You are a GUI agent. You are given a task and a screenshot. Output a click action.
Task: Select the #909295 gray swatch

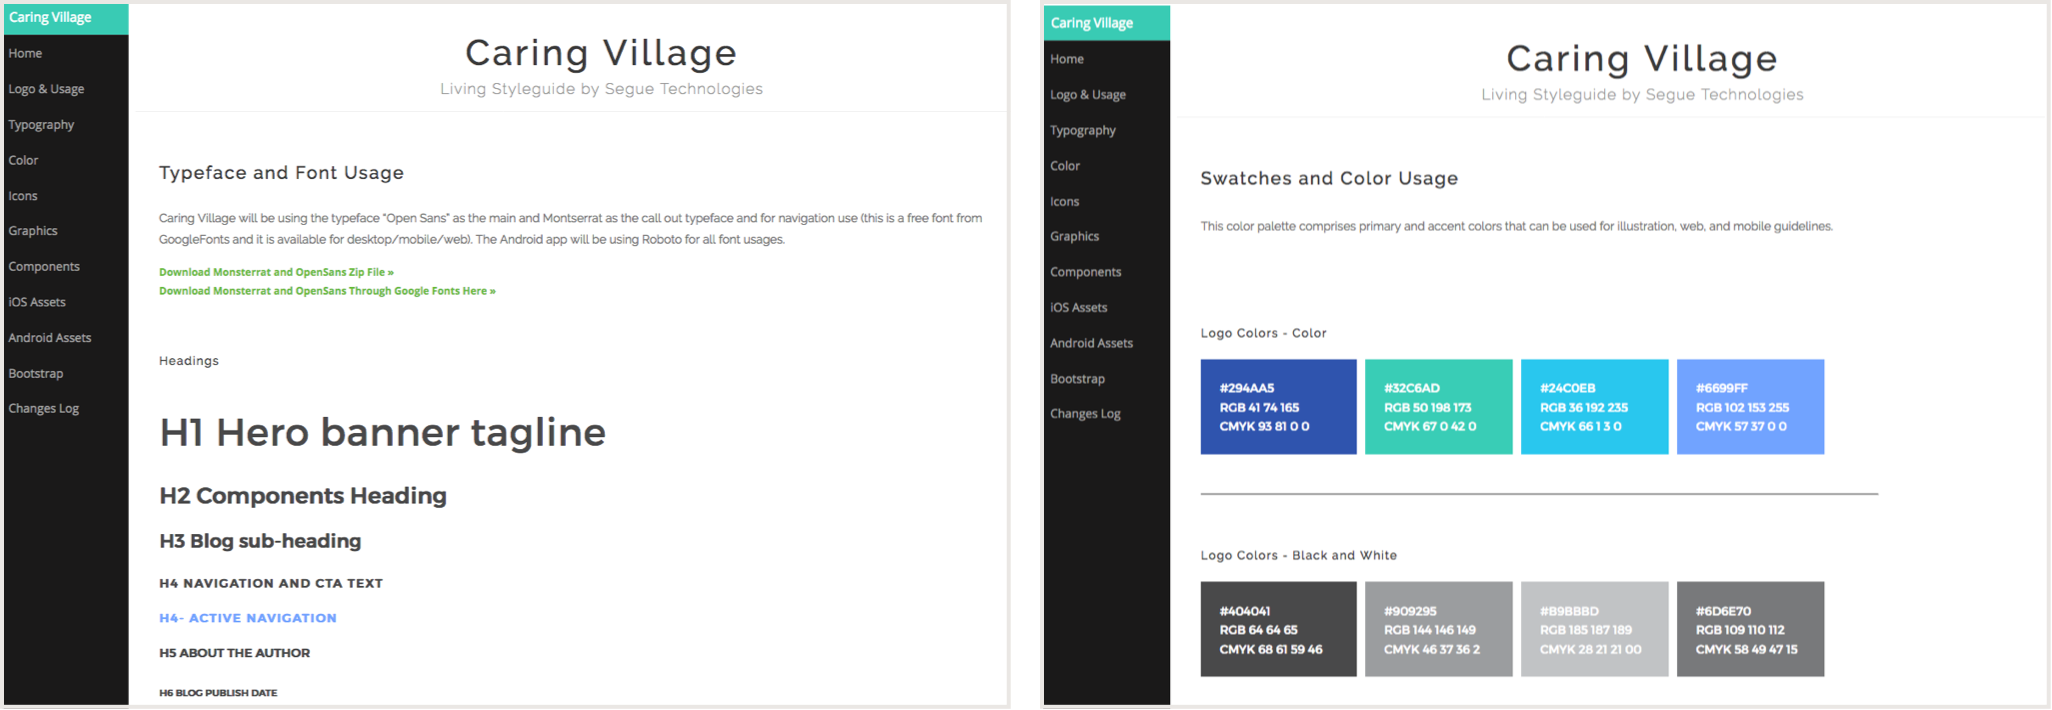pyautogui.click(x=1438, y=629)
